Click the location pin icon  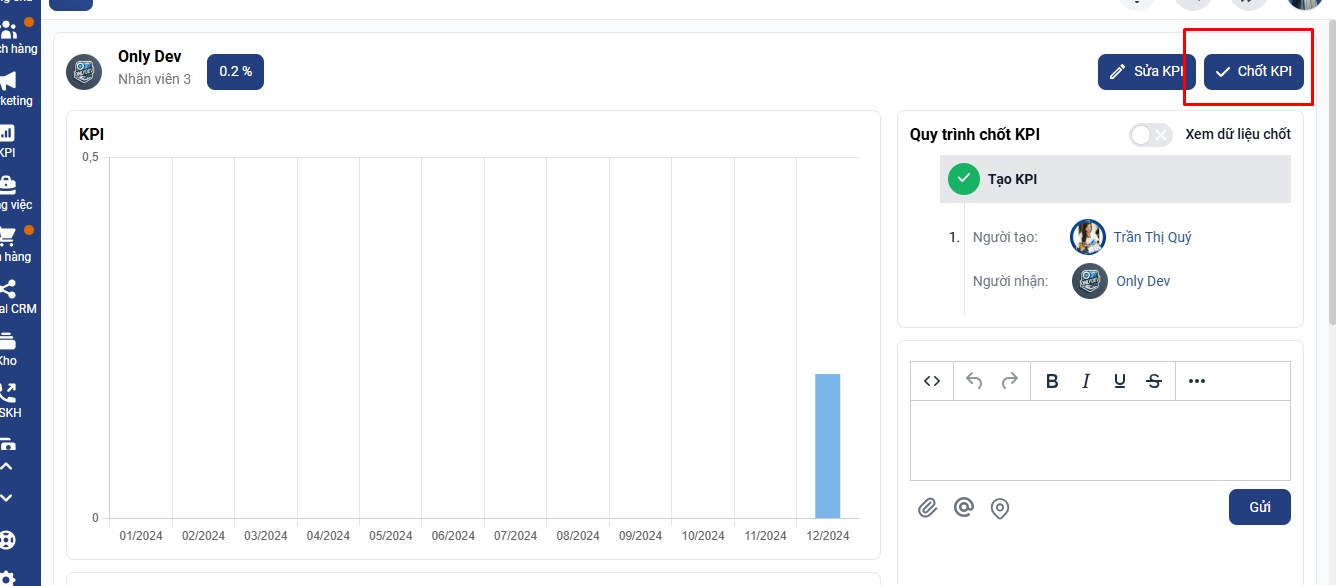click(x=999, y=508)
